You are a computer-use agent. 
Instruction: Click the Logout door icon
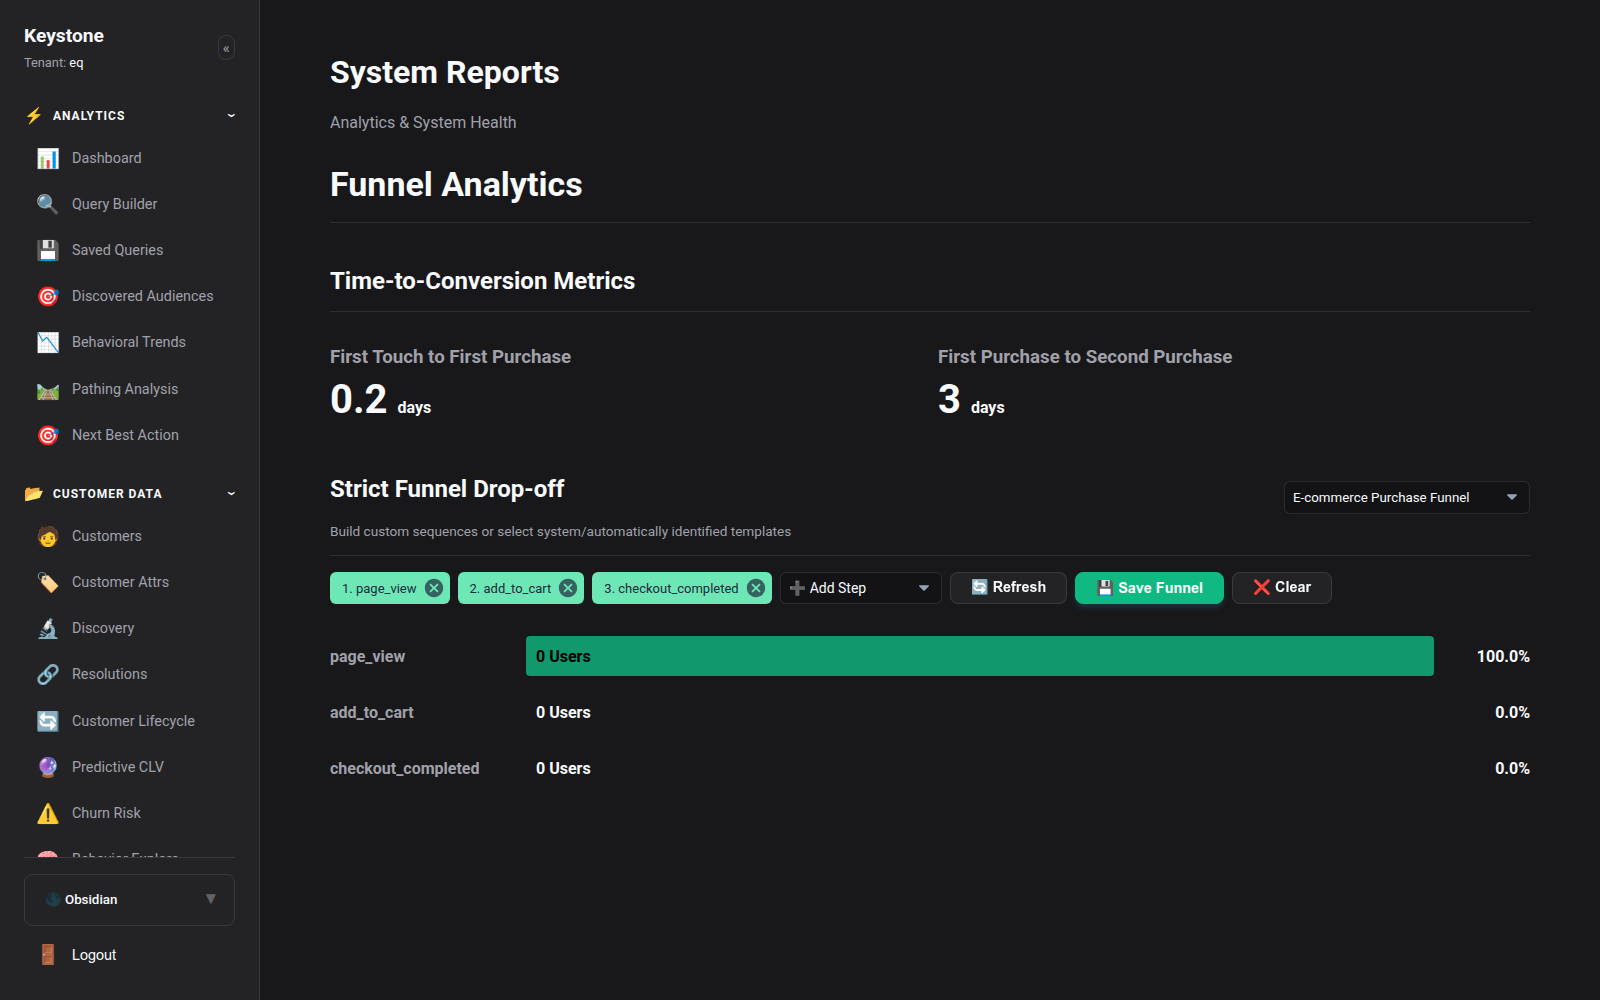pyautogui.click(x=48, y=955)
